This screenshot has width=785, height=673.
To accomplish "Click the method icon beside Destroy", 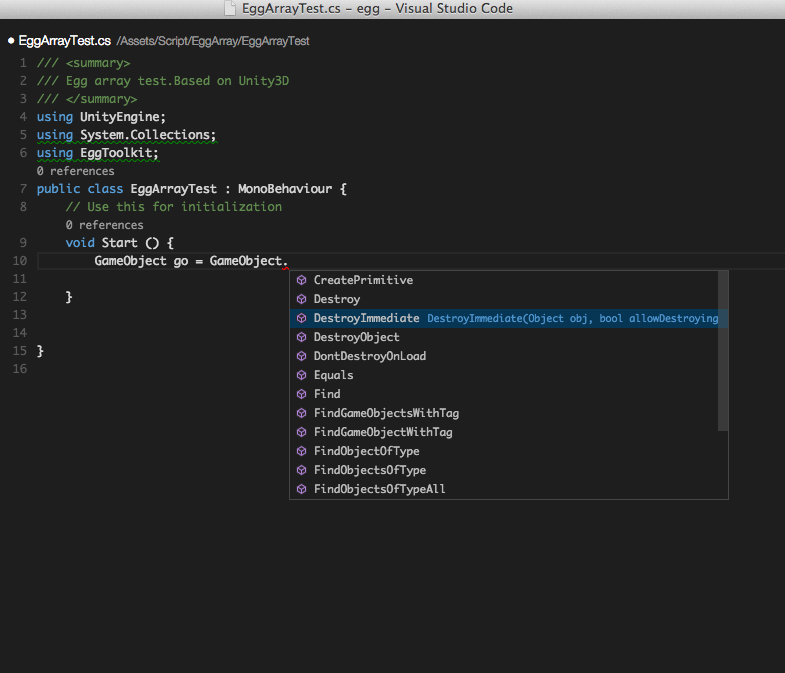I will [x=301, y=299].
